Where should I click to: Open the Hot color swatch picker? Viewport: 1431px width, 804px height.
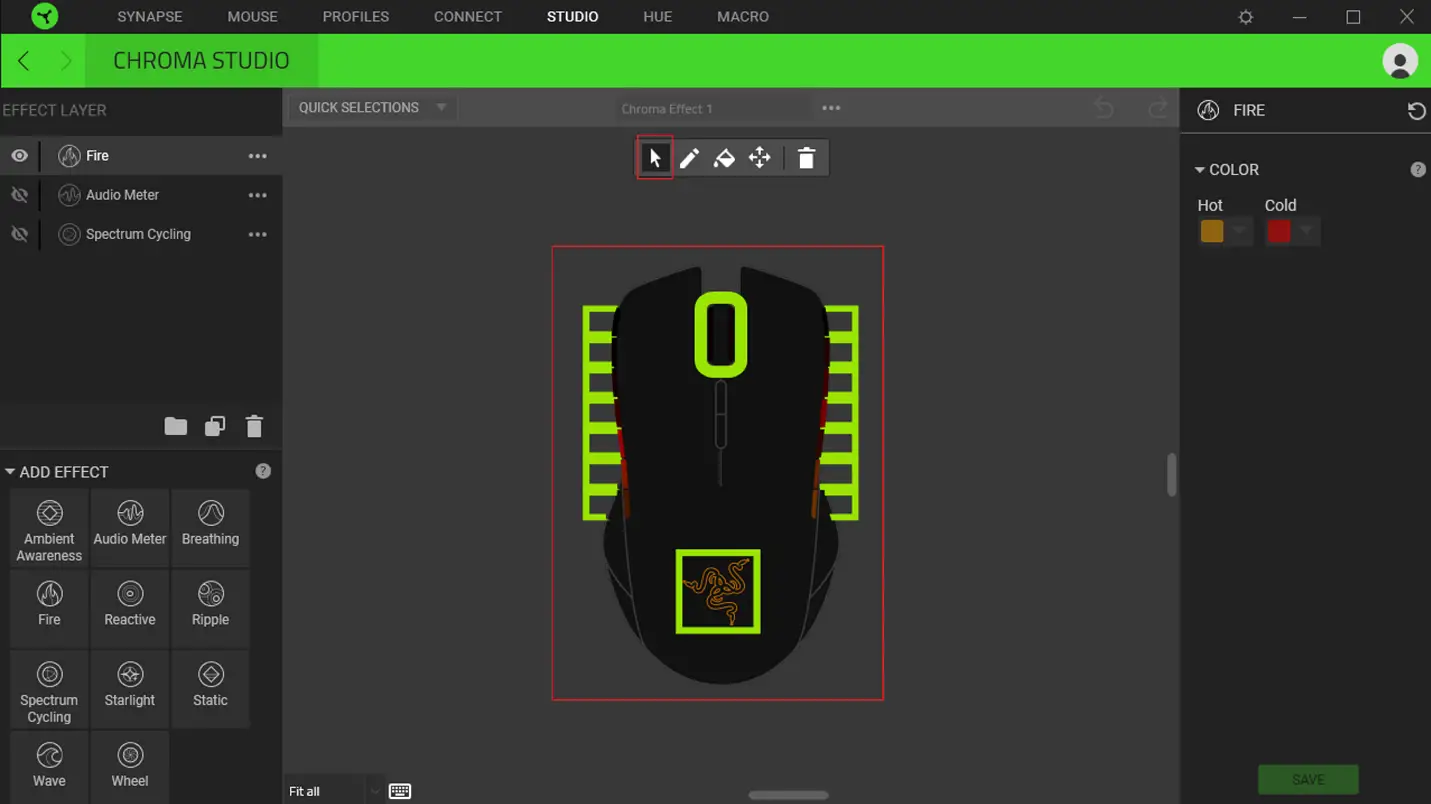[1211, 230]
